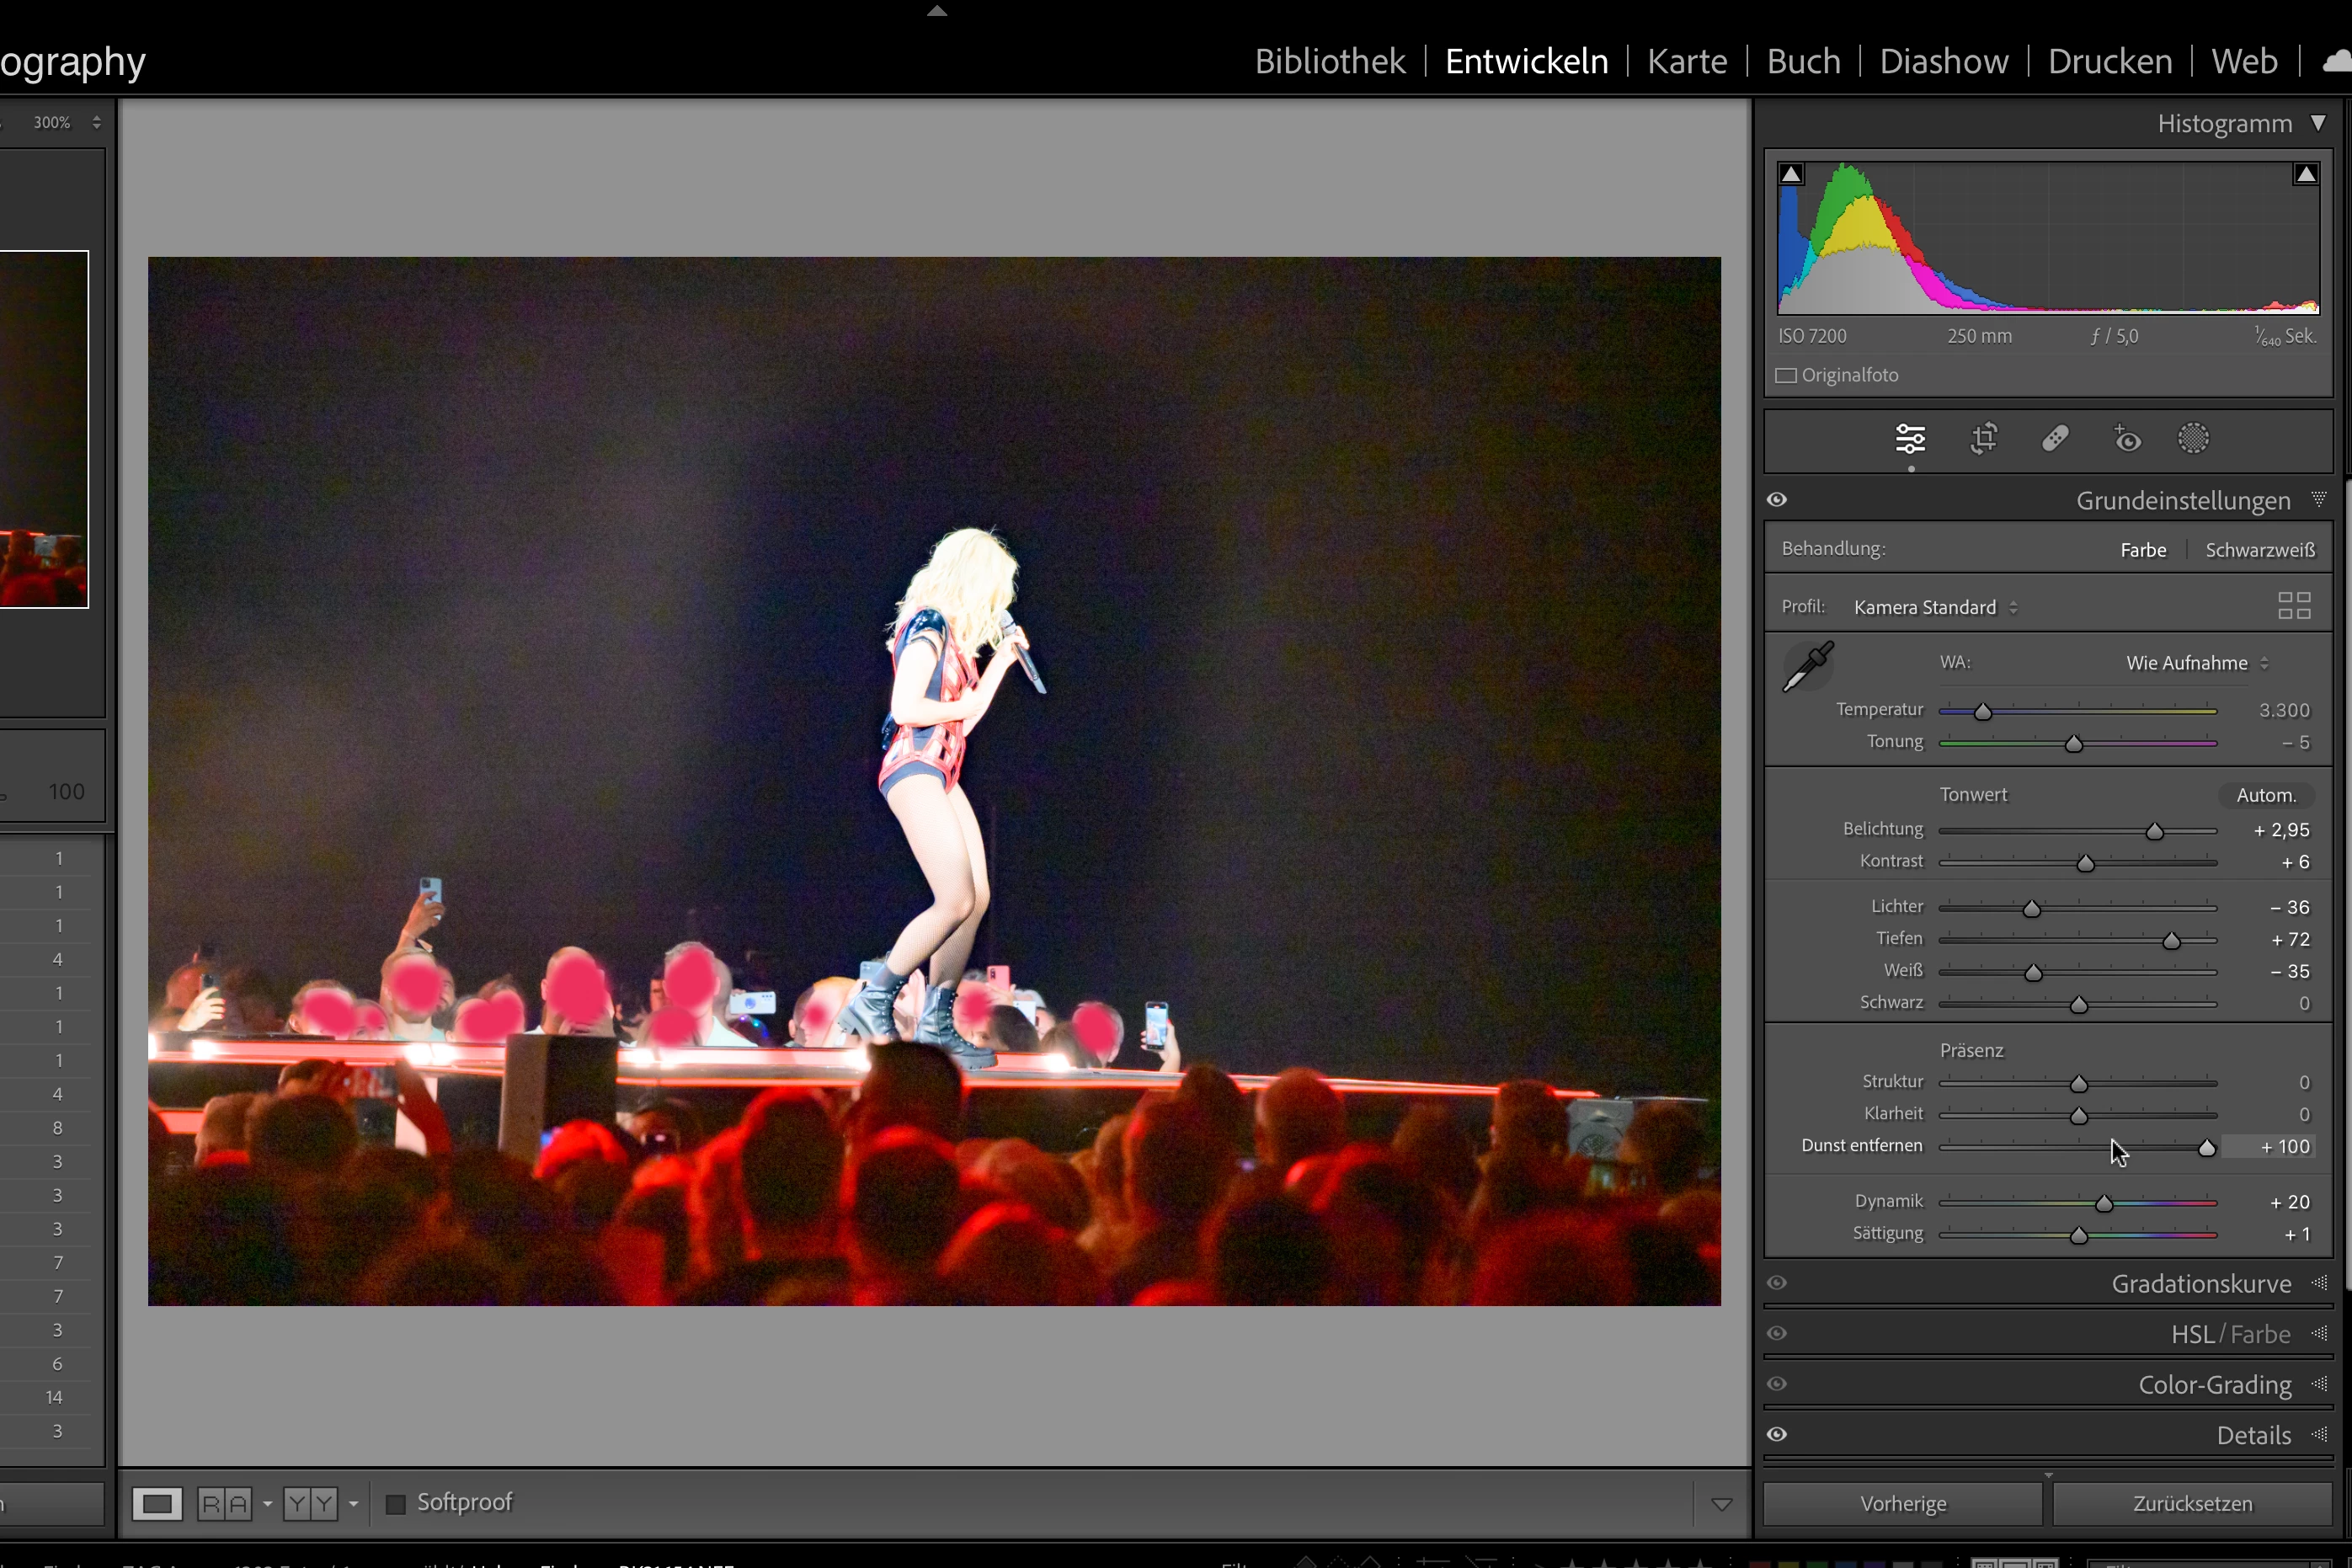Toggle shadow clipping indicator in histogram

(x=1791, y=175)
